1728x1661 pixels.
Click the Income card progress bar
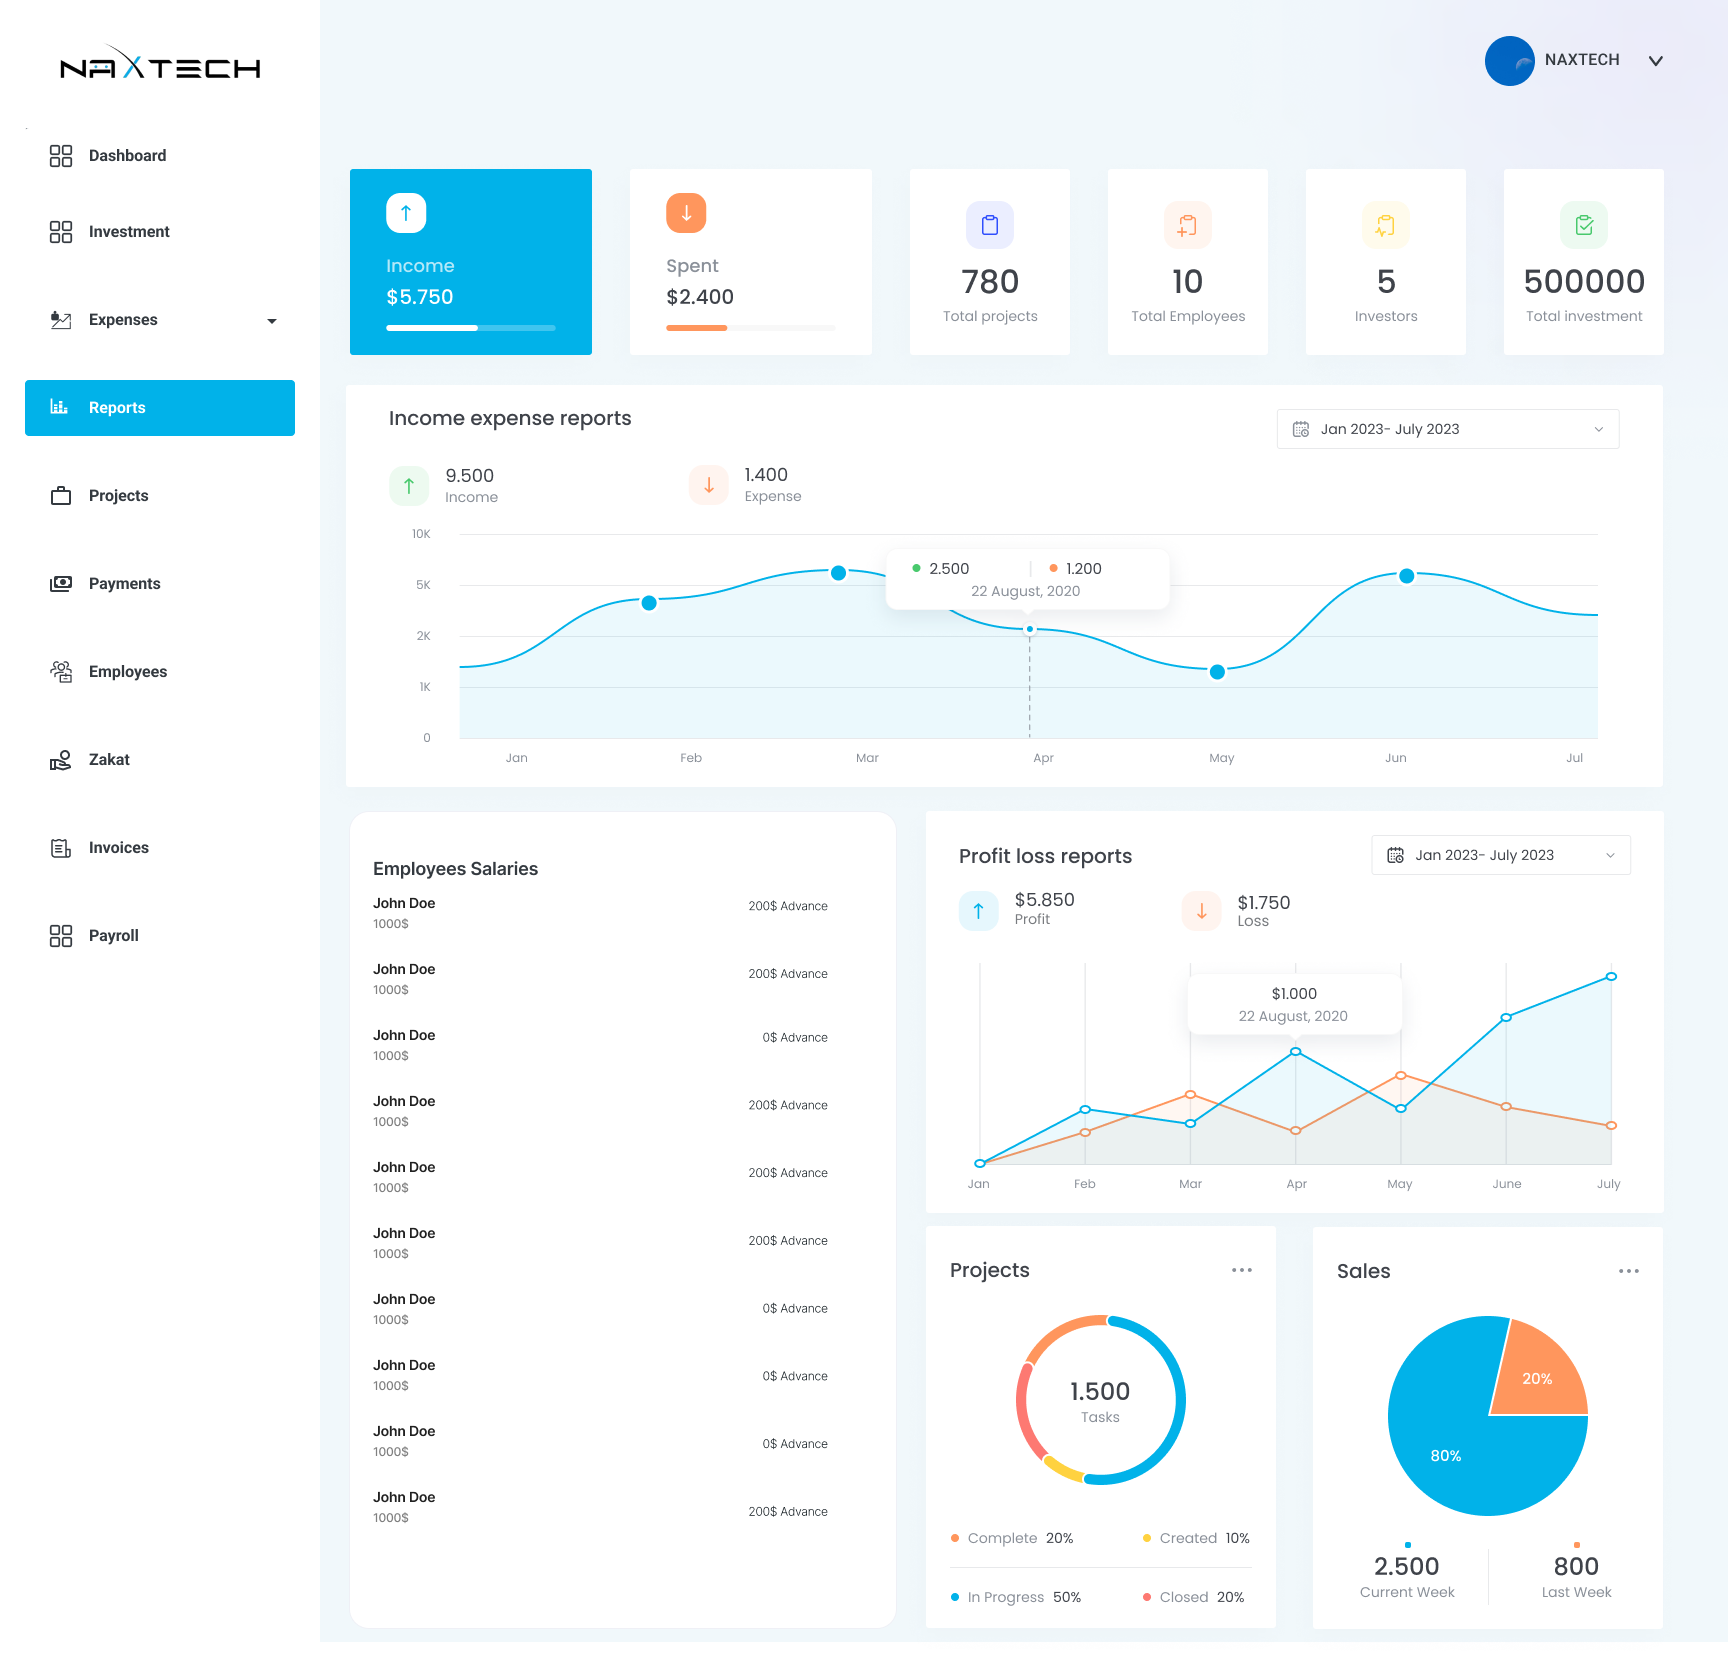tap(471, 327)
